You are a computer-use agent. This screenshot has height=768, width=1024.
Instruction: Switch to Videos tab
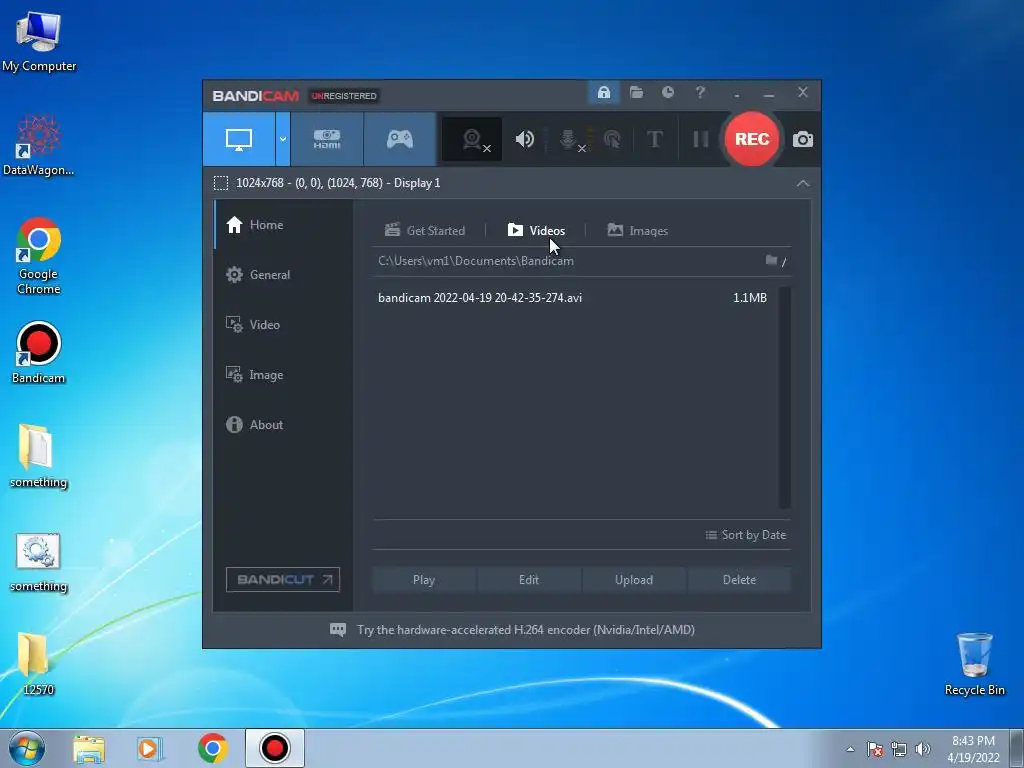point(536,231)
